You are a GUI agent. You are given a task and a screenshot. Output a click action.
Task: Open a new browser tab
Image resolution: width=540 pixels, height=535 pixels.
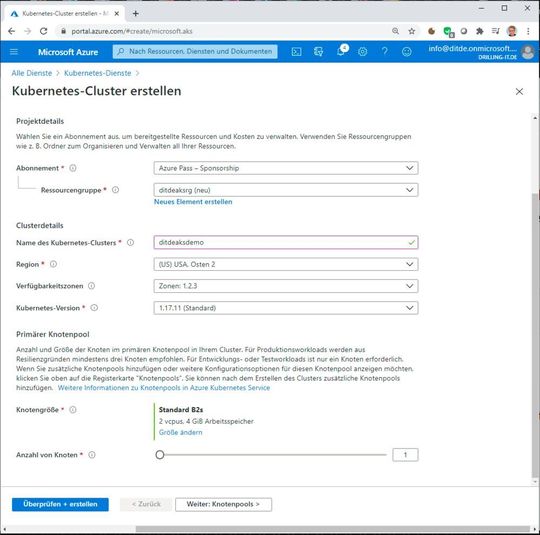(136, 13)
